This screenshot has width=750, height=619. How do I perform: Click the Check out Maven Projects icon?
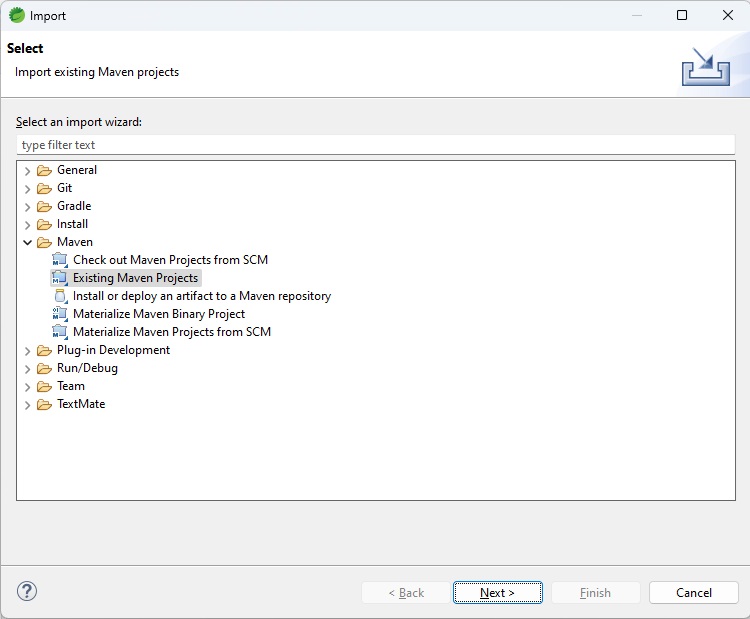click(x=60, y=260)
